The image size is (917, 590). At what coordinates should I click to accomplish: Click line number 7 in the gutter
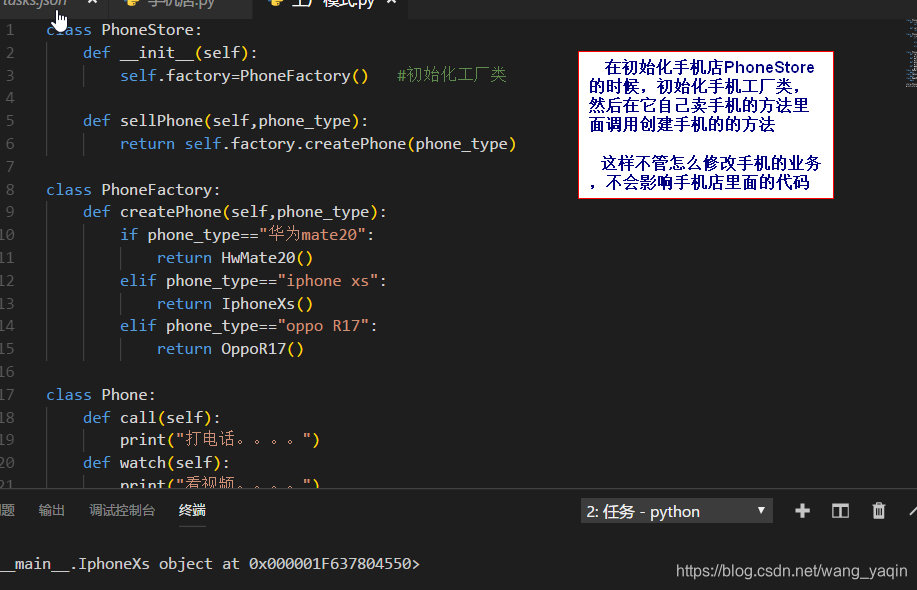(9, 167)
